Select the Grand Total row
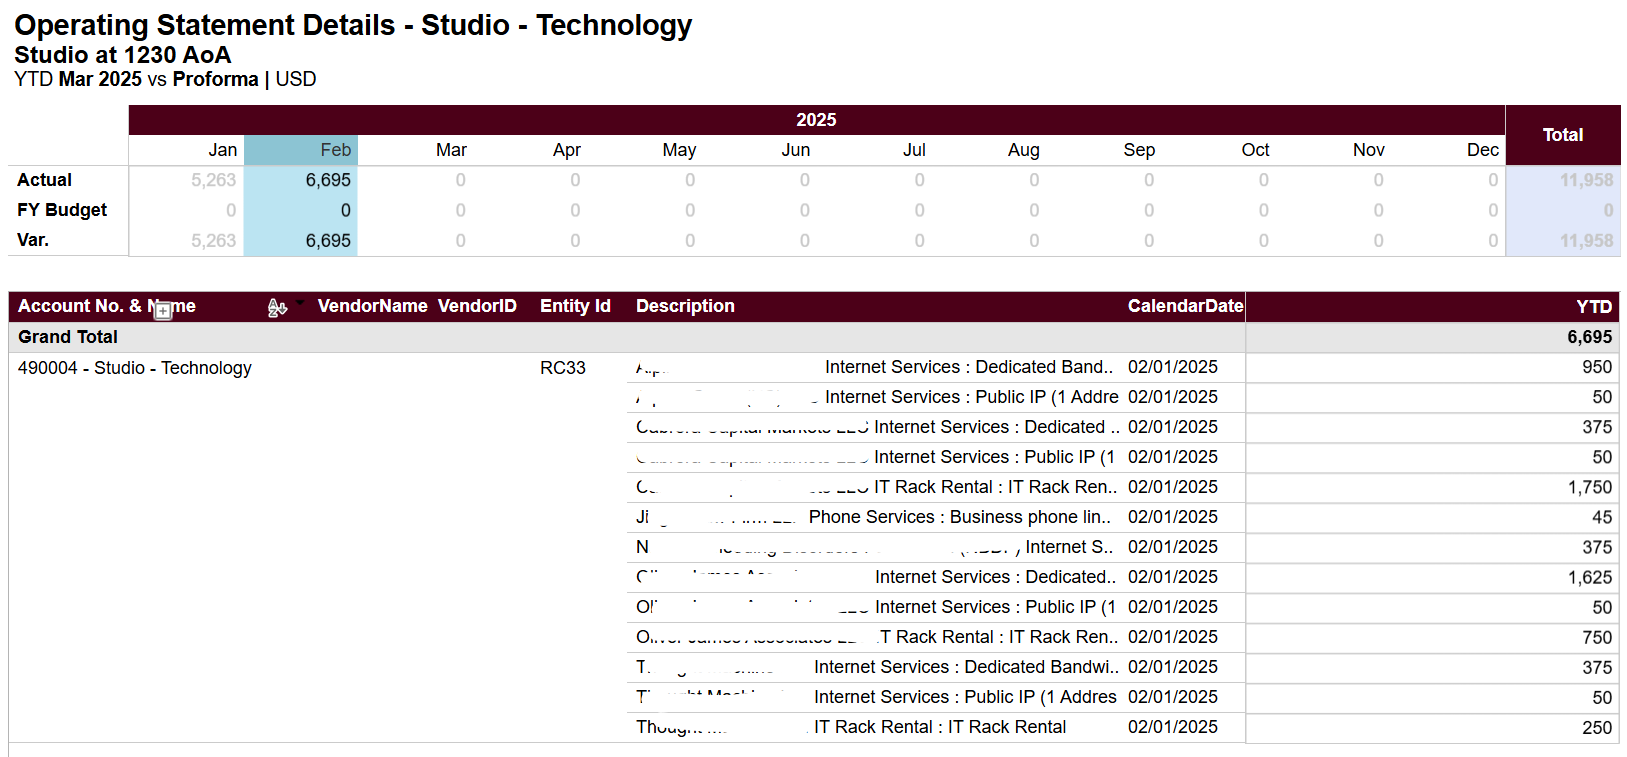Image resolution: width=1627 pixels, height=757 pixels. tap(68, 337)
